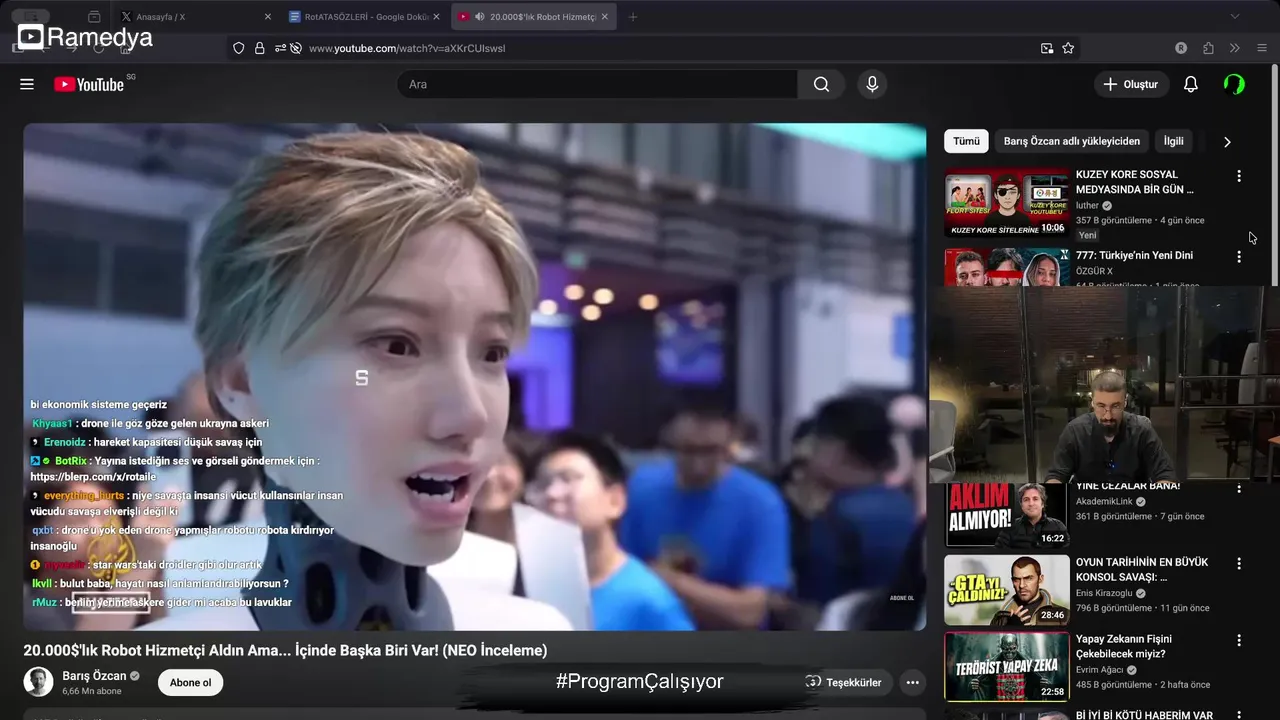
Task: Open options for Yine Cezalar Bana video
Action: [x=1239, y=488]
